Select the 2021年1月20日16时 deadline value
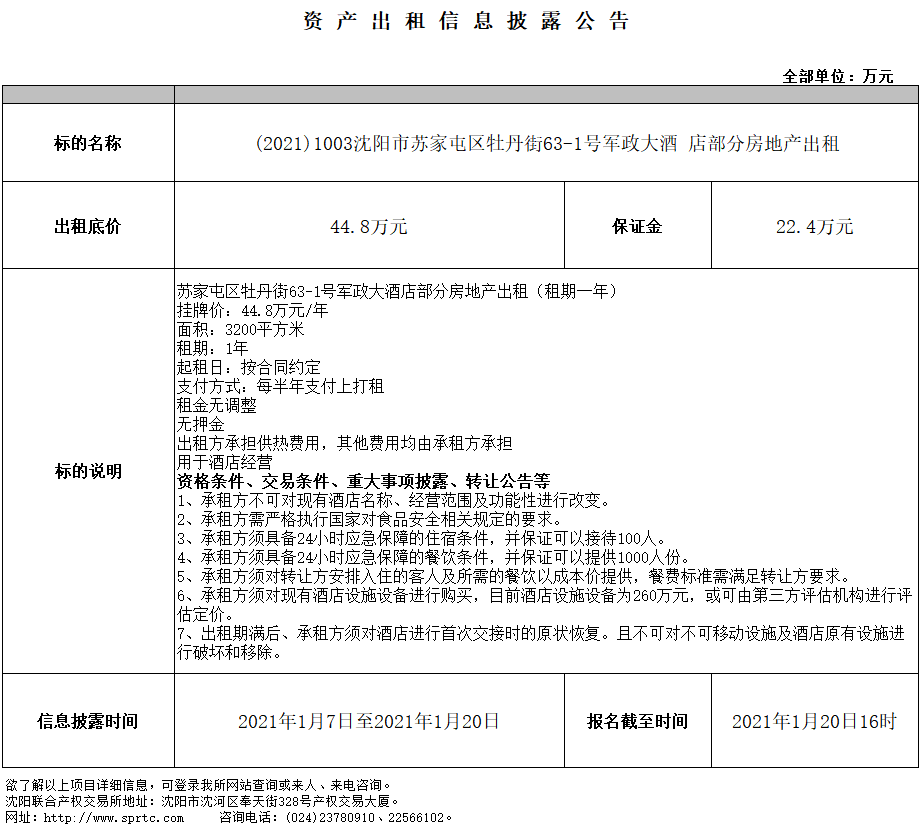 814,721
